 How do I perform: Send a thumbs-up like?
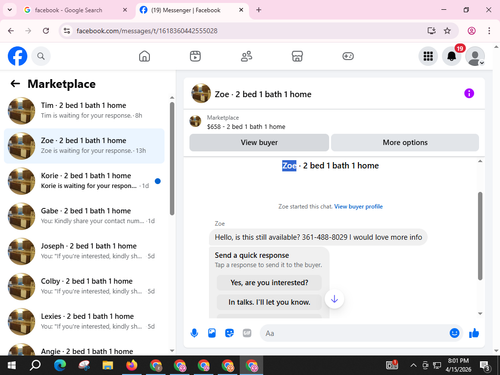pyautogui.click(x=474, y=333)
